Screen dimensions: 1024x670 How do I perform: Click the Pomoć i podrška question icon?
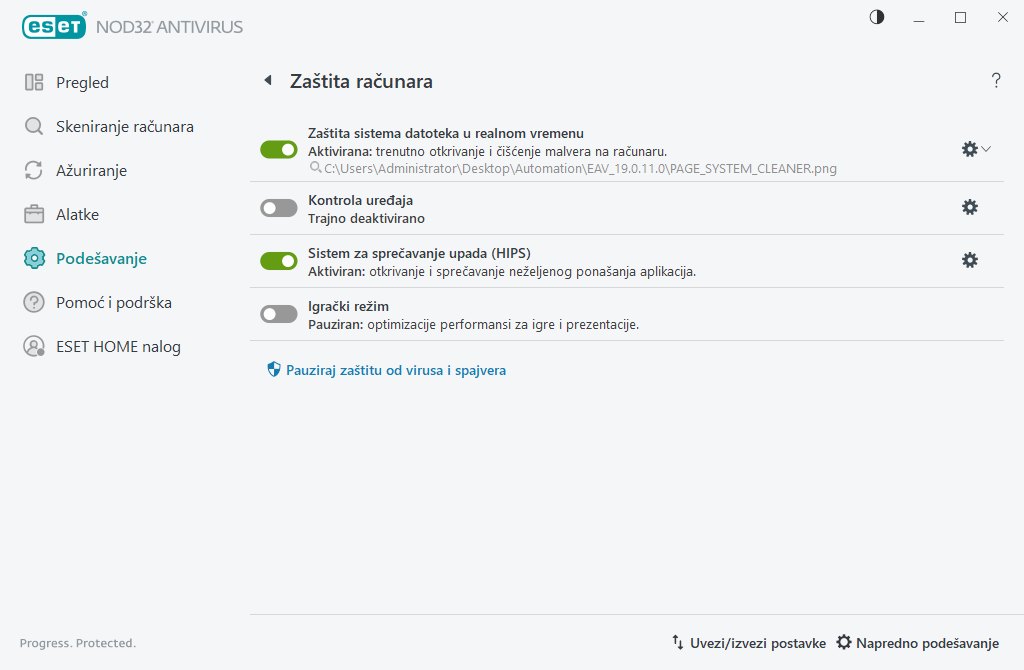click(34, 303)
